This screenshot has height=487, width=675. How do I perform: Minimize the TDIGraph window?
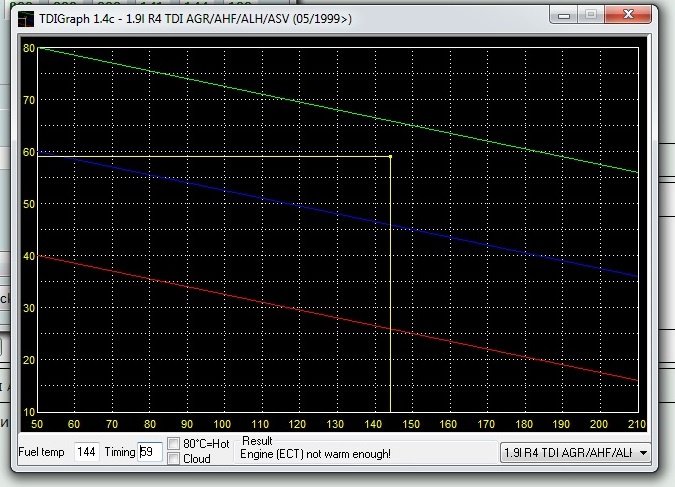[x=562, y=14]
